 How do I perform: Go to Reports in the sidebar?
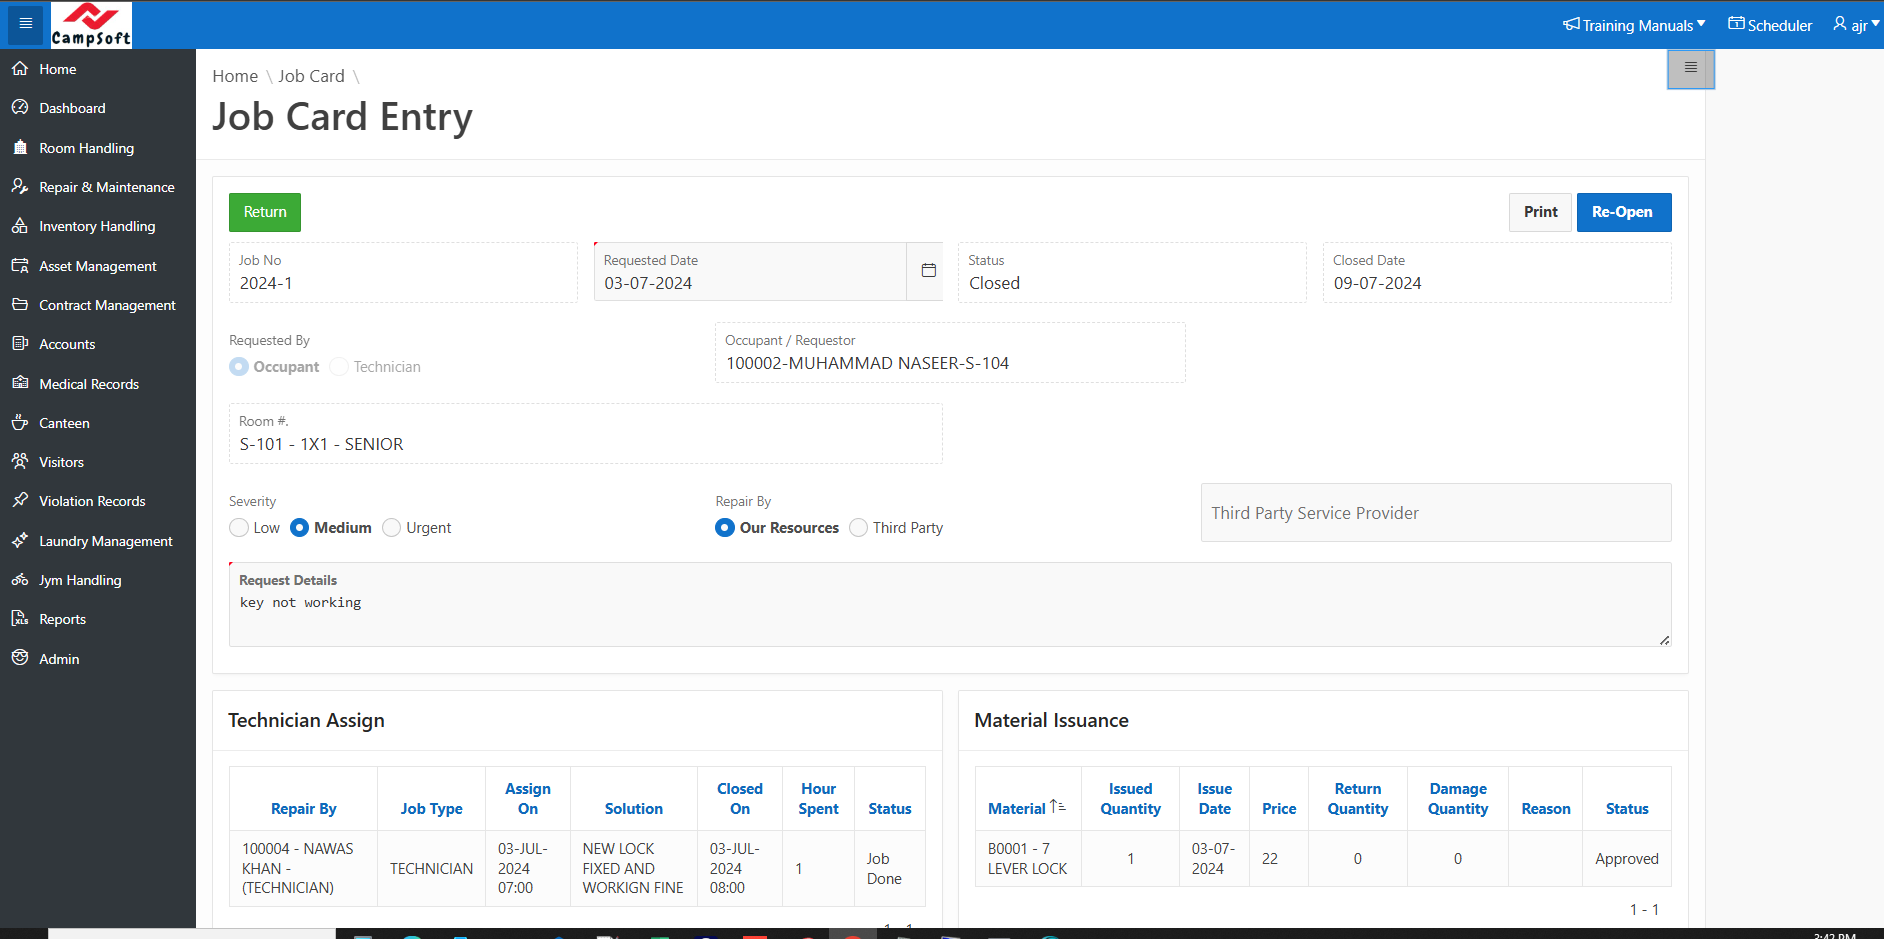(x=62, y=619)
